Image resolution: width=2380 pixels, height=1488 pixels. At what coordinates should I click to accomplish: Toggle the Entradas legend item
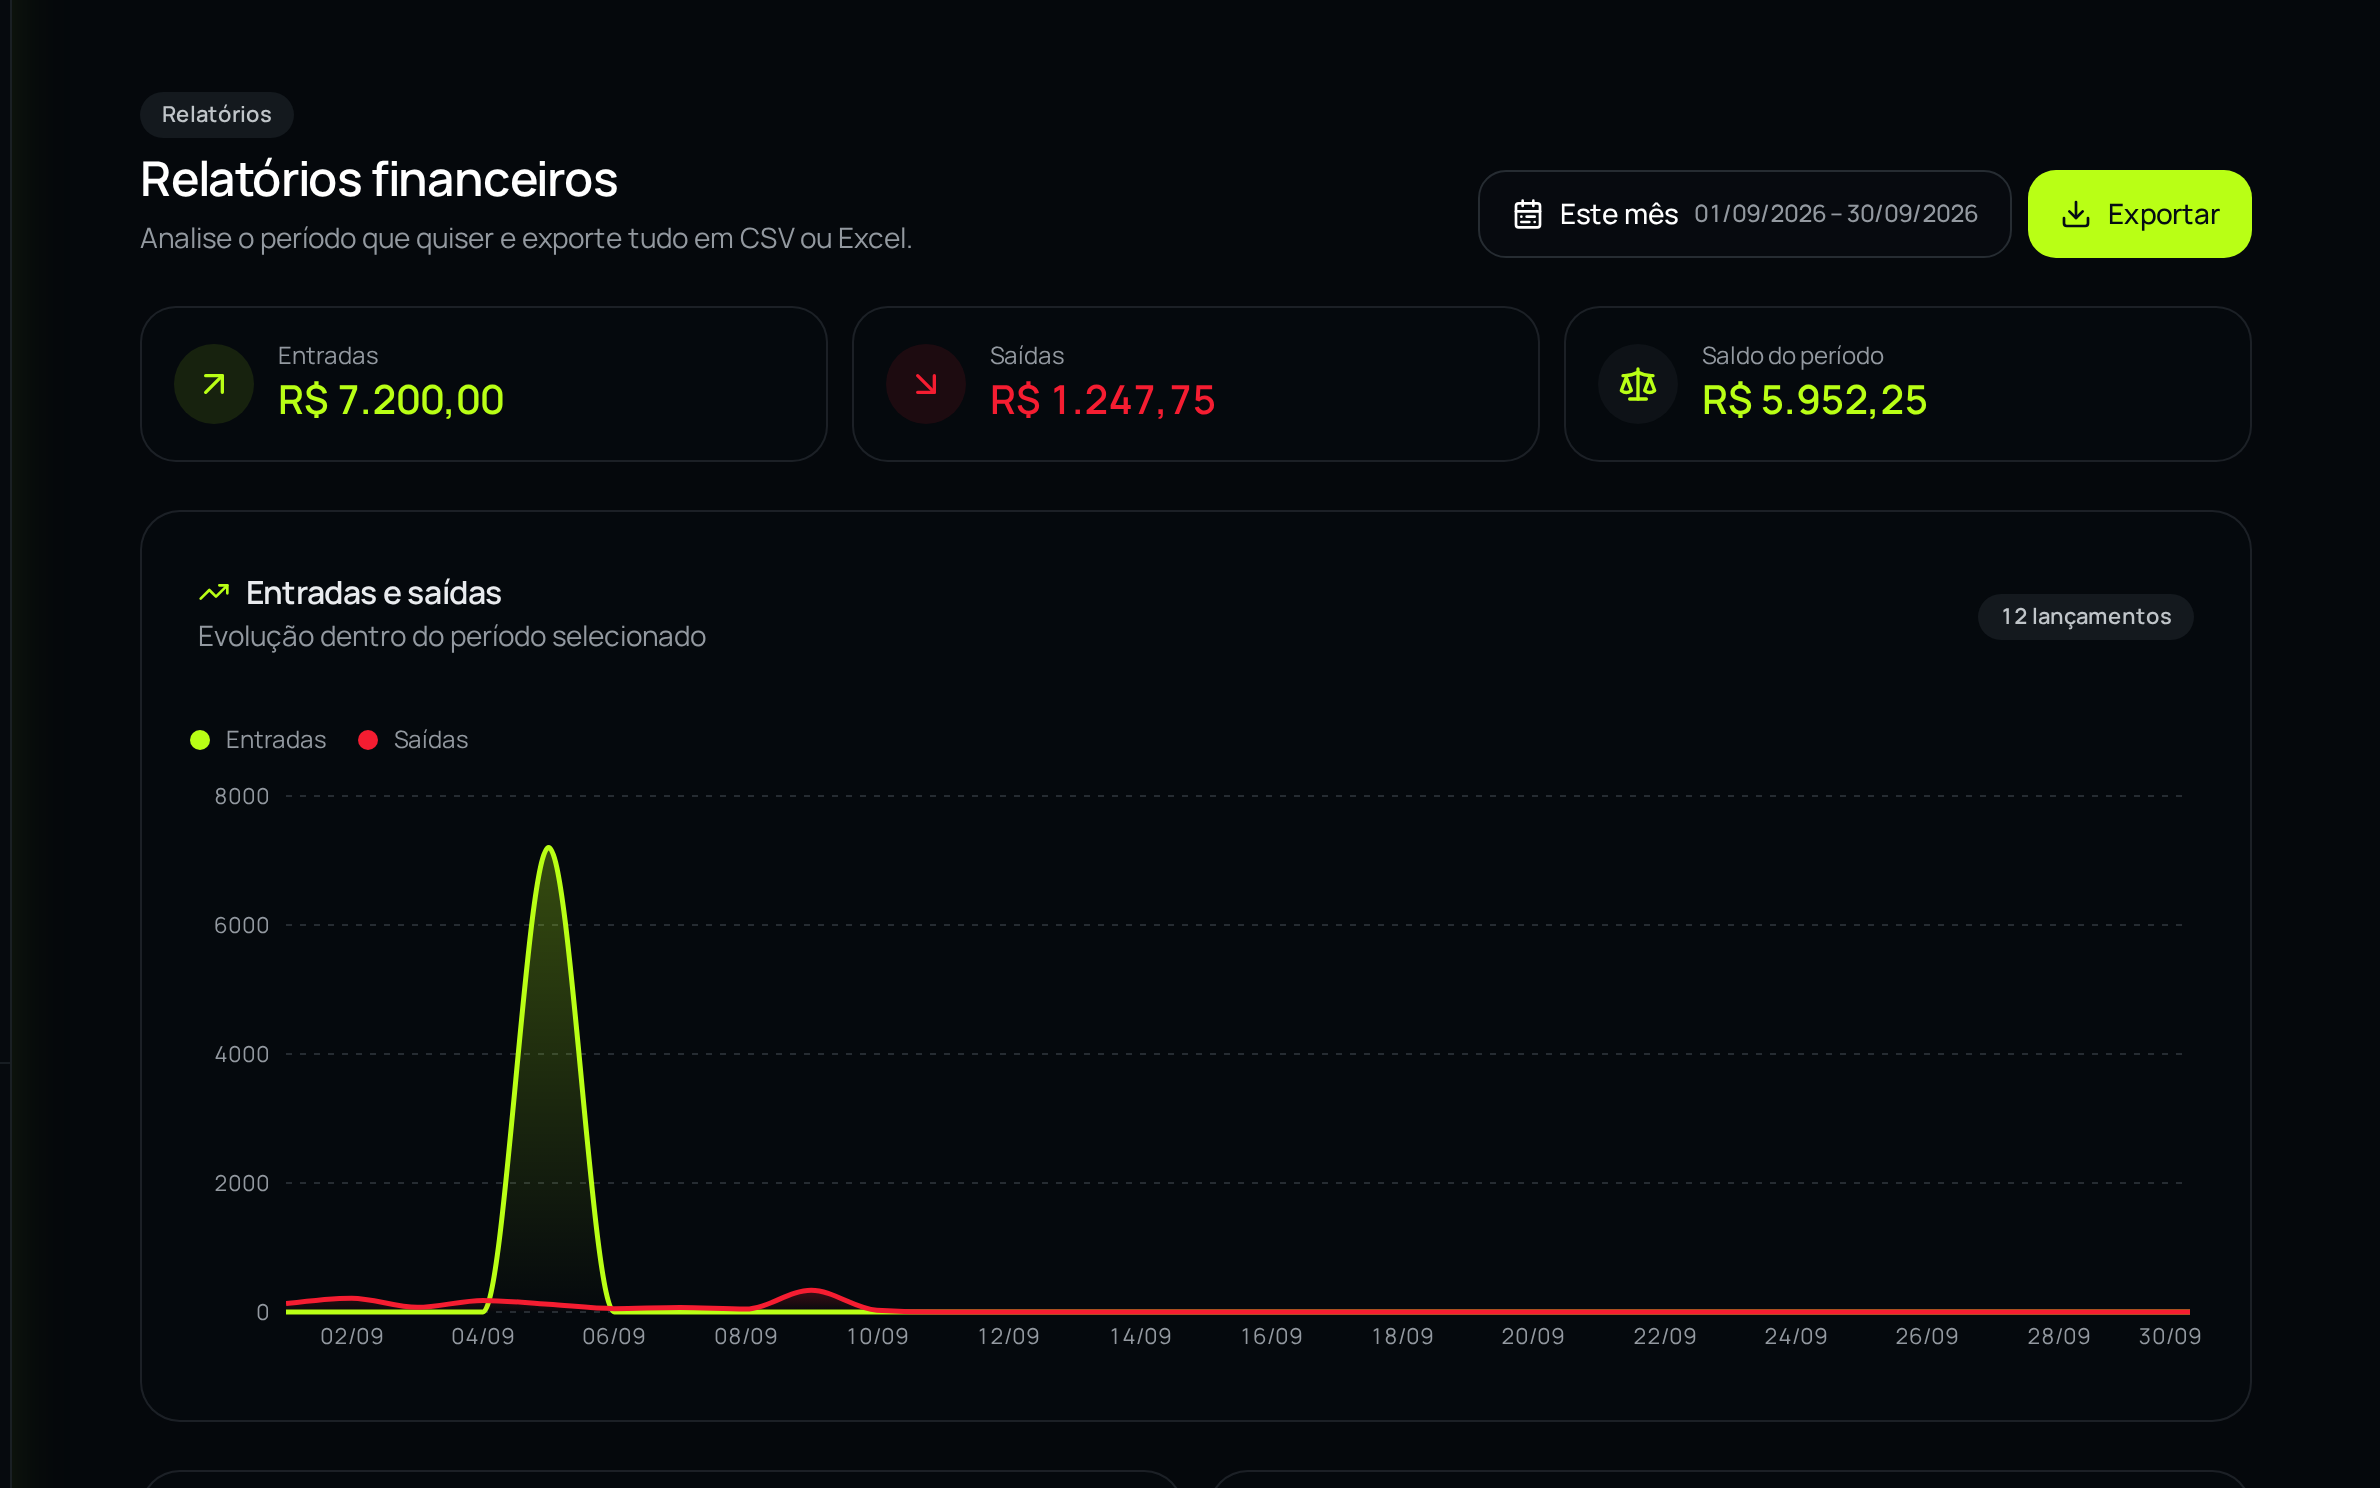coord(259,740)
